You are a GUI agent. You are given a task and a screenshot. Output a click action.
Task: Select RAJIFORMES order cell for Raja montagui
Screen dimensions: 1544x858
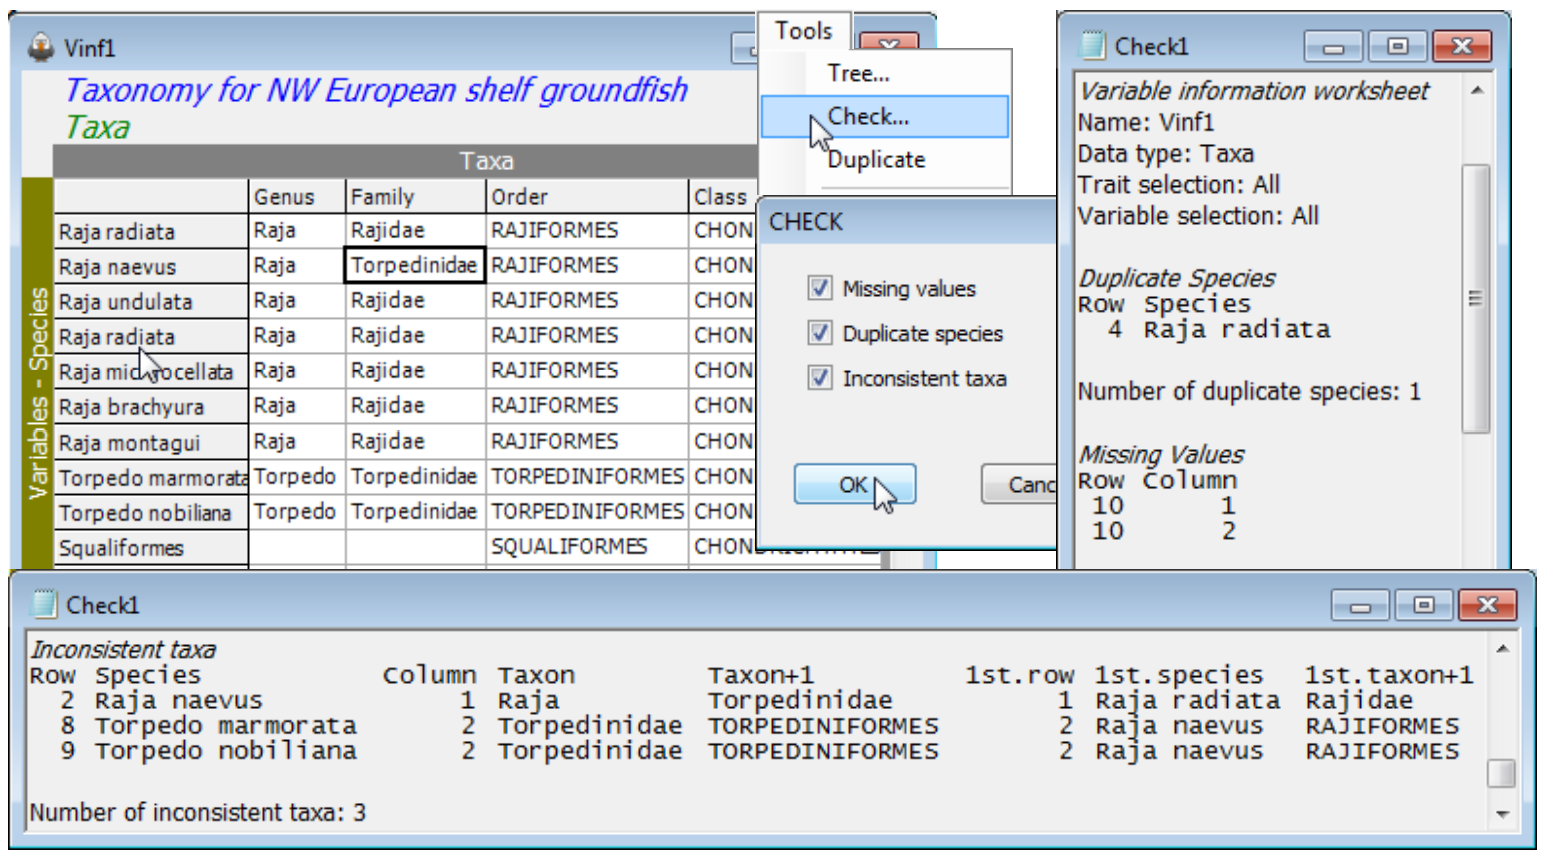[587, 441]
